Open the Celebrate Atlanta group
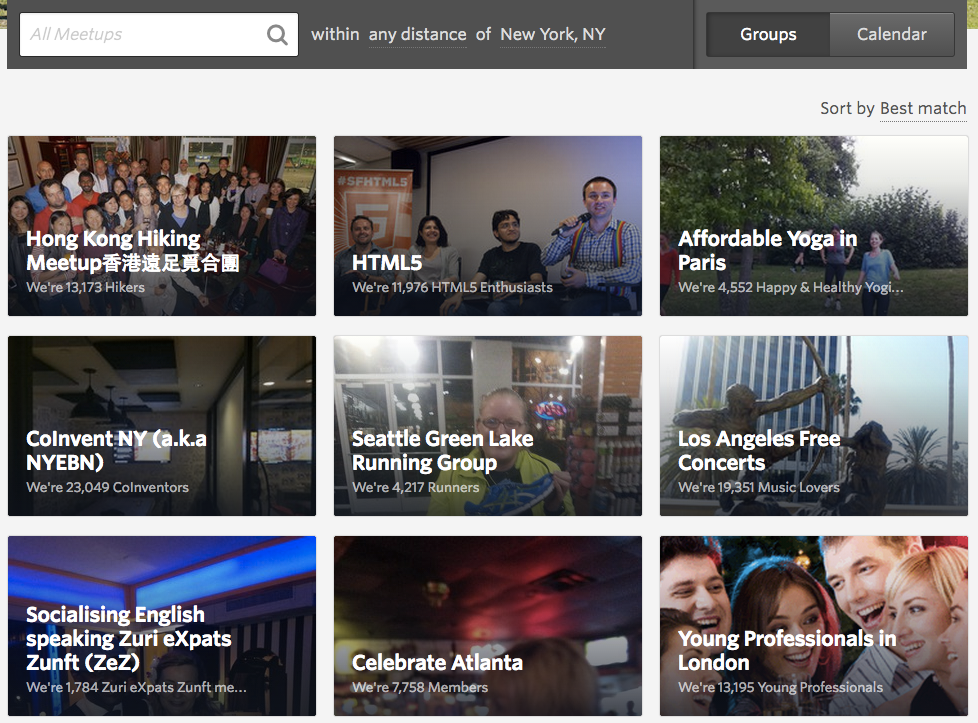978x723 pixels. tap(488, 626)
